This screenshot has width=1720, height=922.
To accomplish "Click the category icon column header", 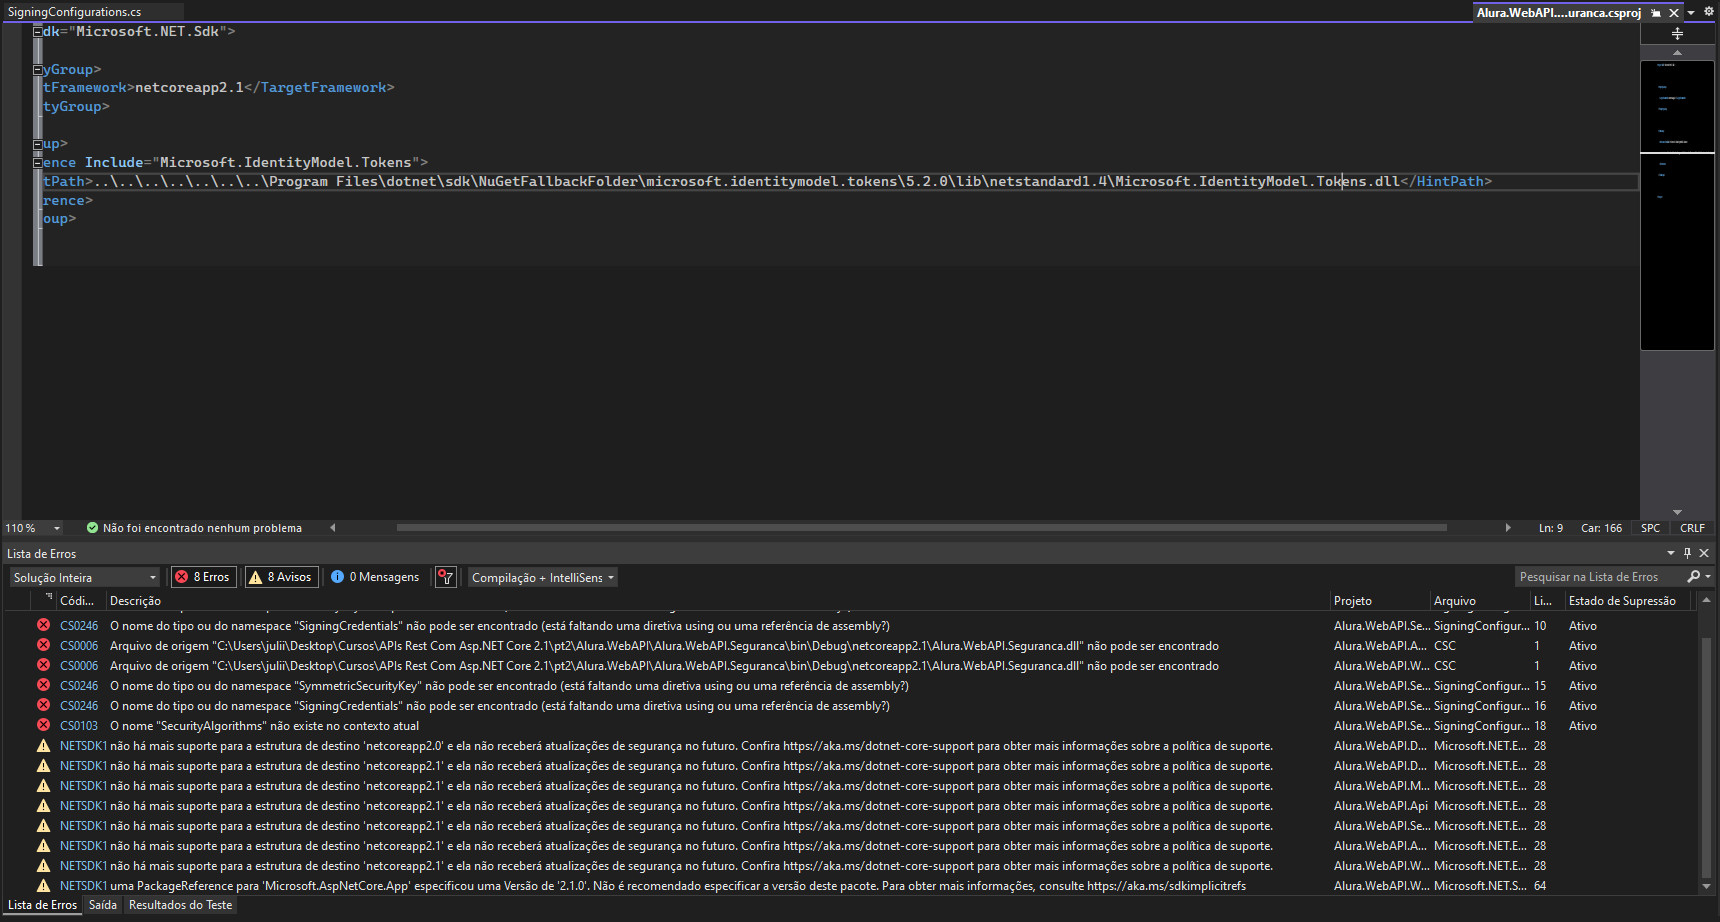I will (44, 600).
